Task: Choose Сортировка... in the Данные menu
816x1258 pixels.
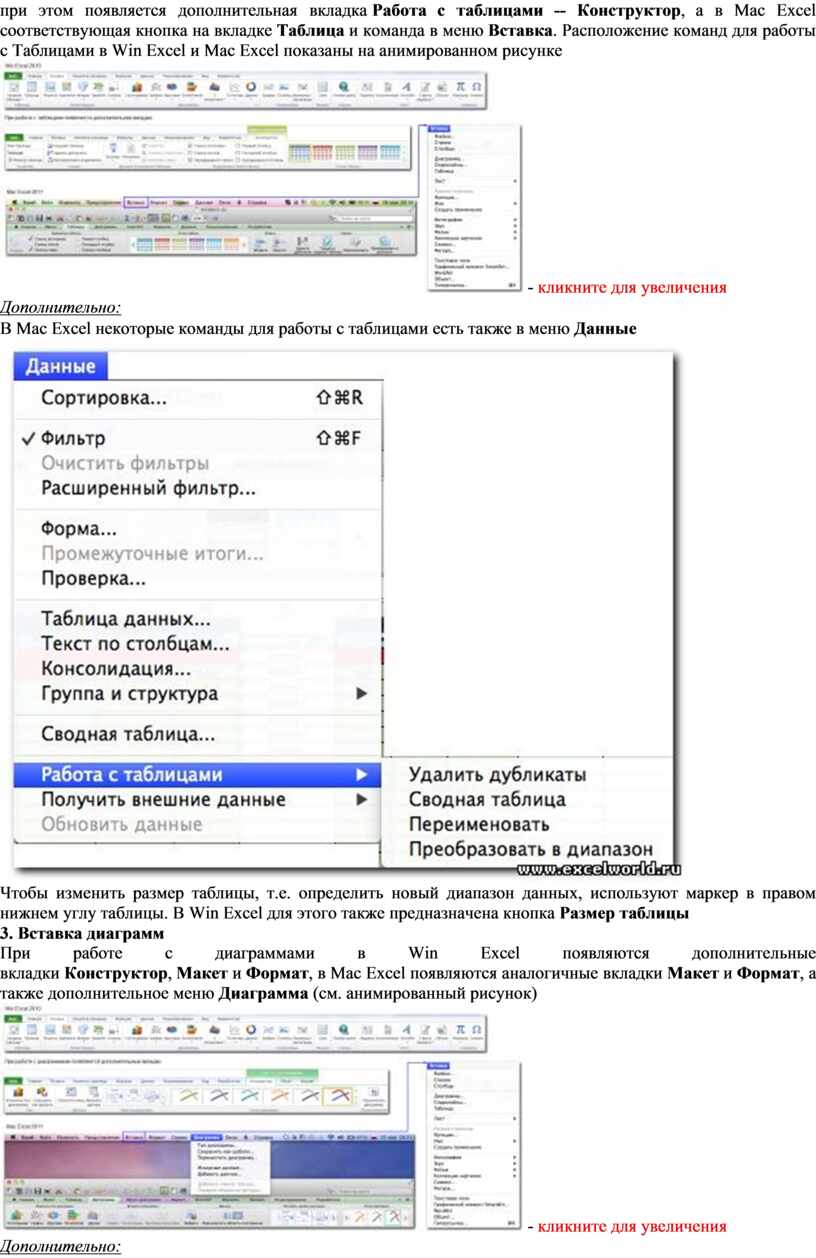Action: [104, 398]
